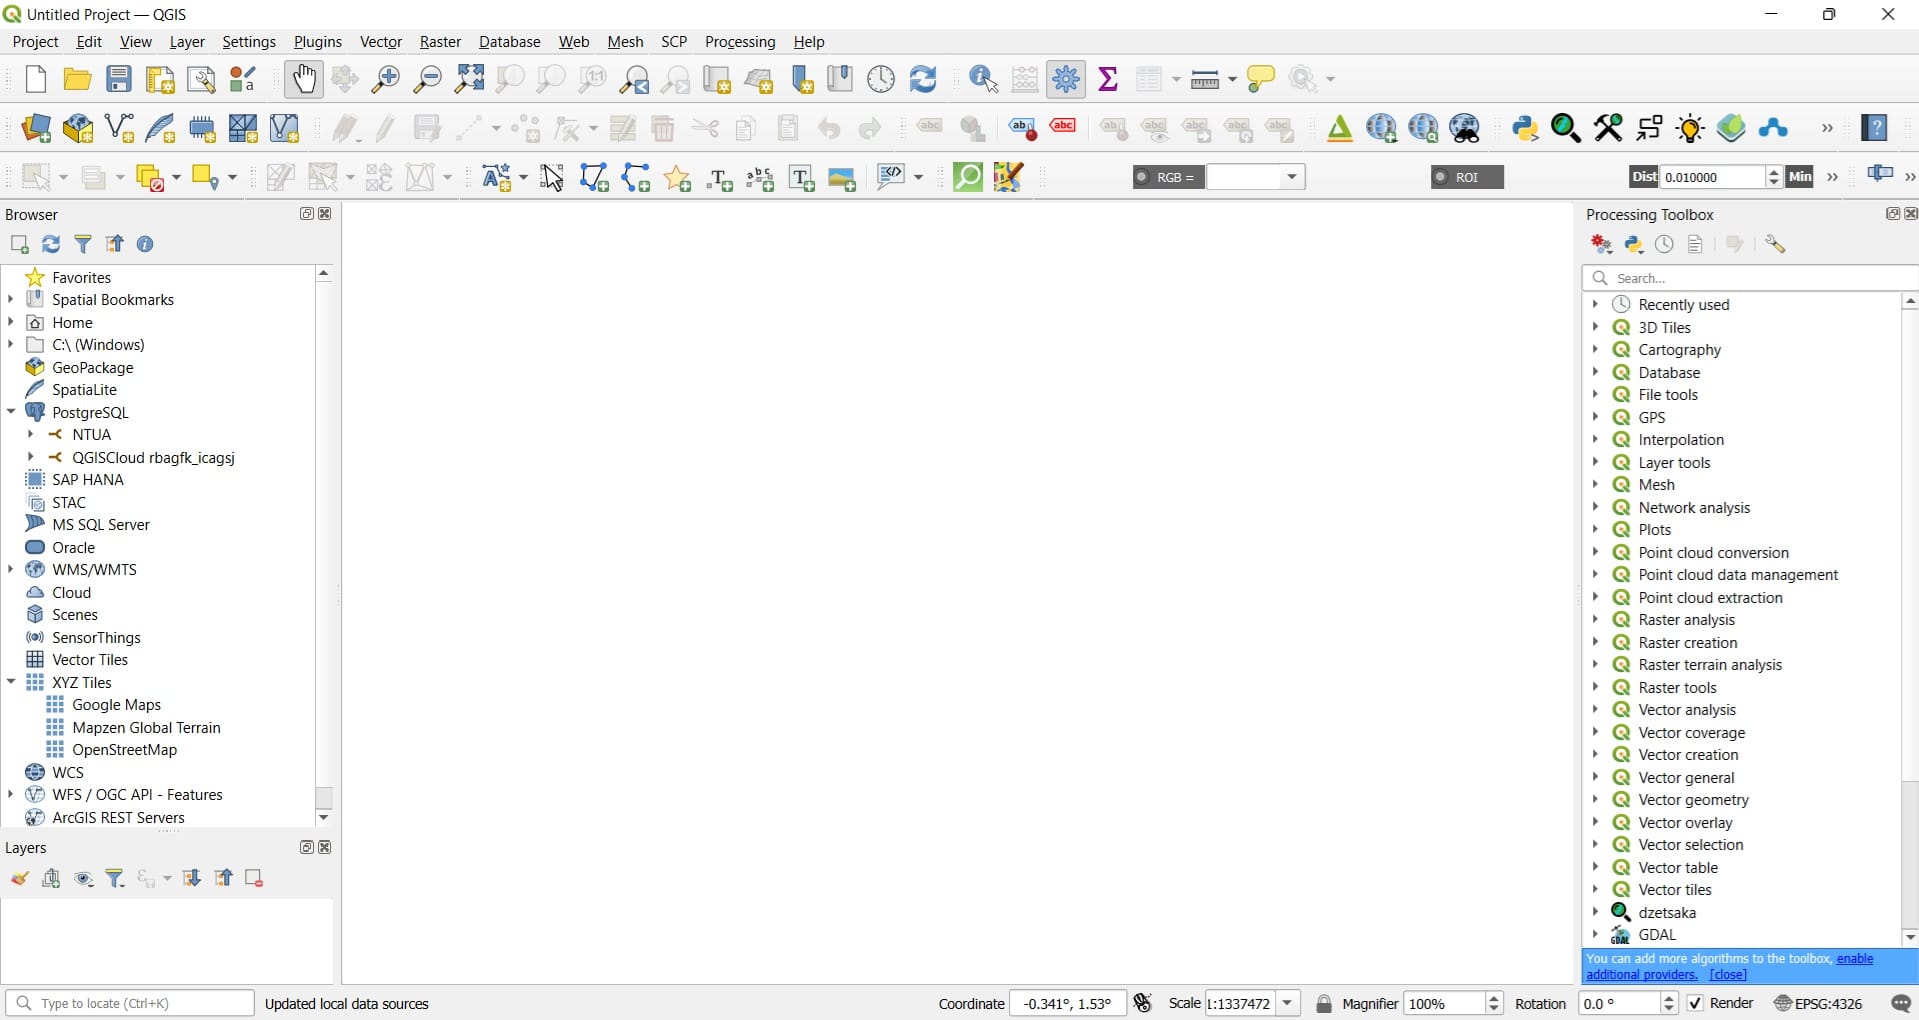
Task: Close the Browser panel with X
Action: tap(325, 214)
